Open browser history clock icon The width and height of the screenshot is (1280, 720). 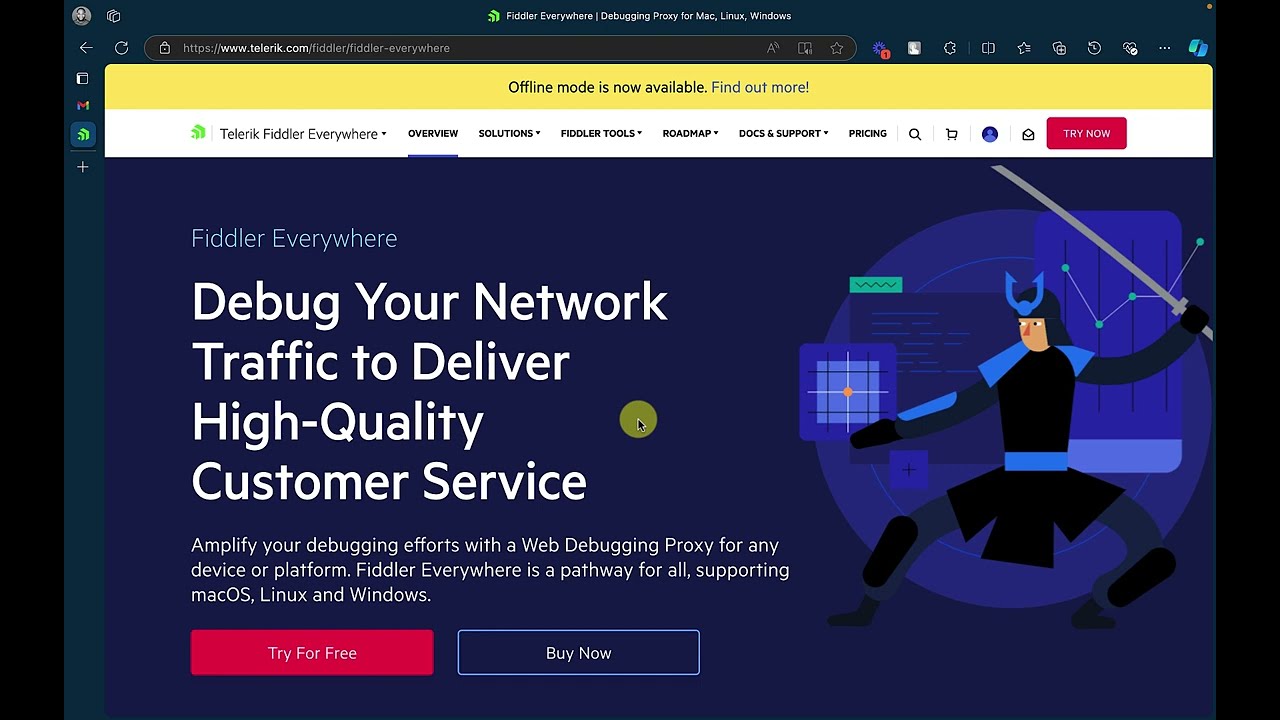(1094, 48)
